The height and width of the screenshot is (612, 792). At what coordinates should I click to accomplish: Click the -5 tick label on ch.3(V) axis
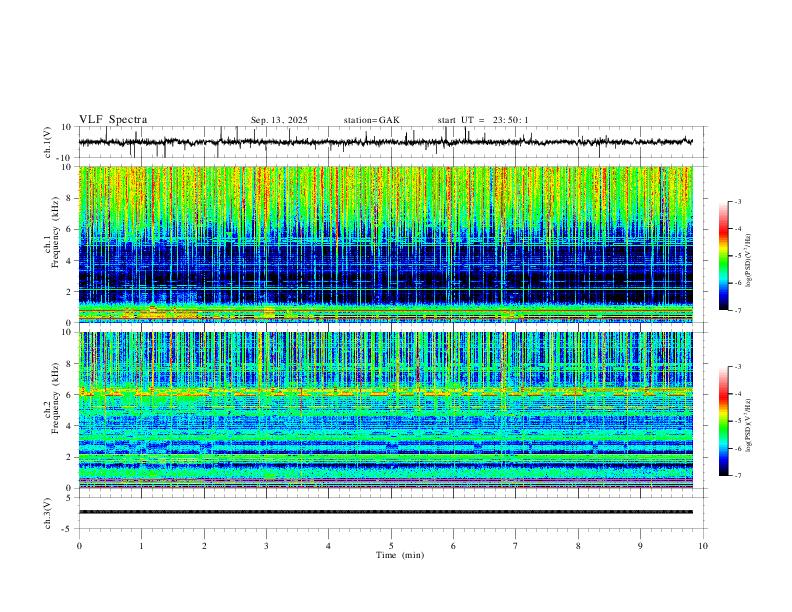68,529
